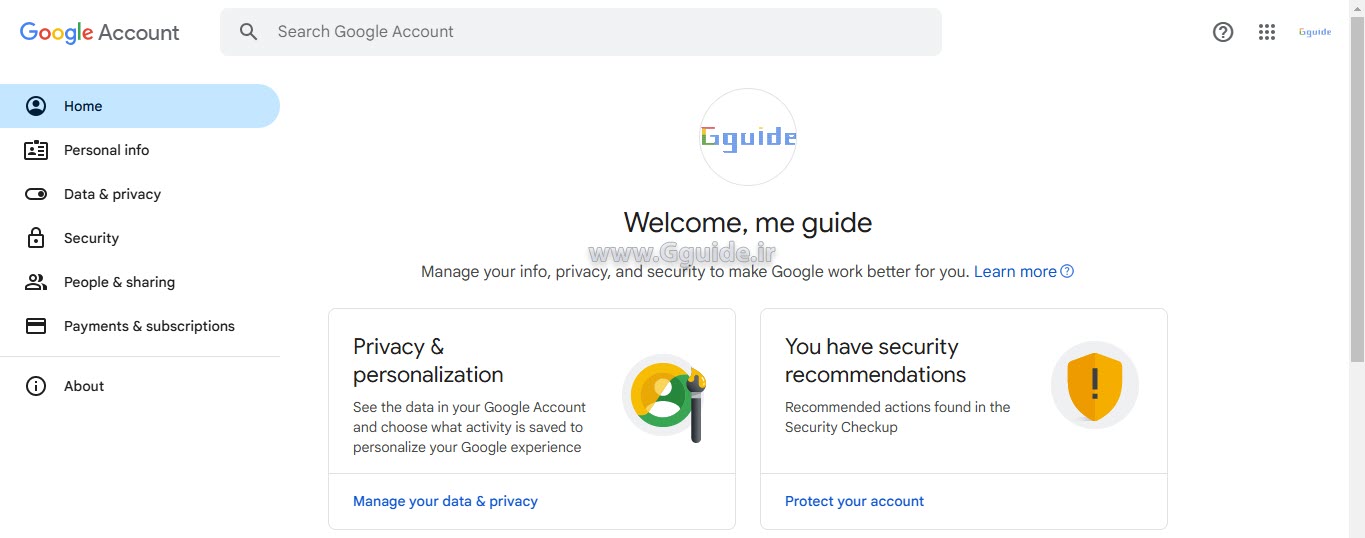Open Personal info menu item
This screenshot has width=1365, height=538.
[x=106, y=150]
